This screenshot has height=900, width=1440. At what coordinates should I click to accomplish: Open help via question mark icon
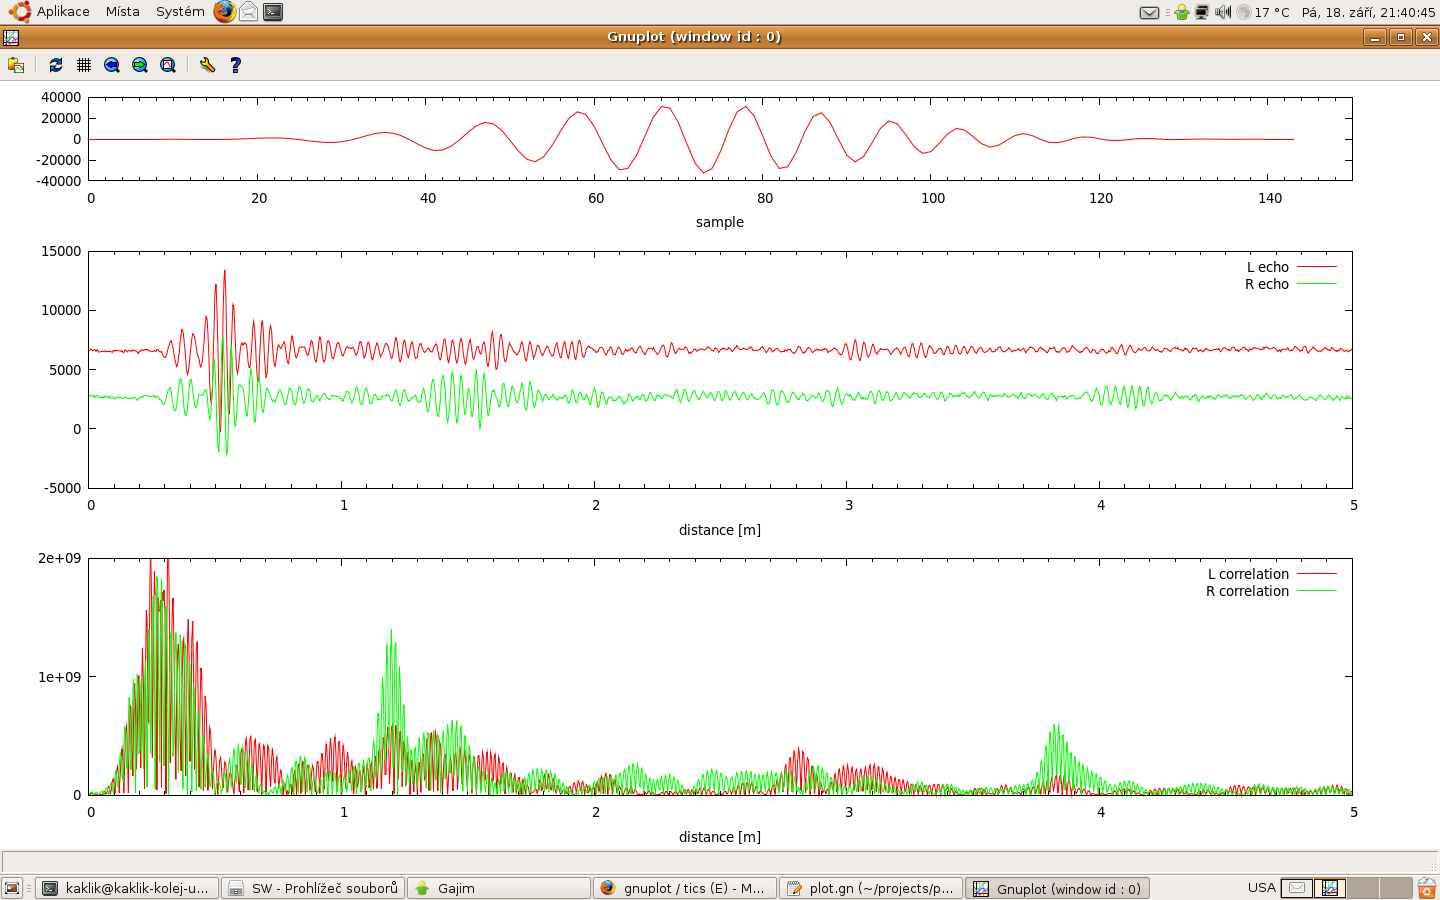pyautogui.click(x=236, y=65)
